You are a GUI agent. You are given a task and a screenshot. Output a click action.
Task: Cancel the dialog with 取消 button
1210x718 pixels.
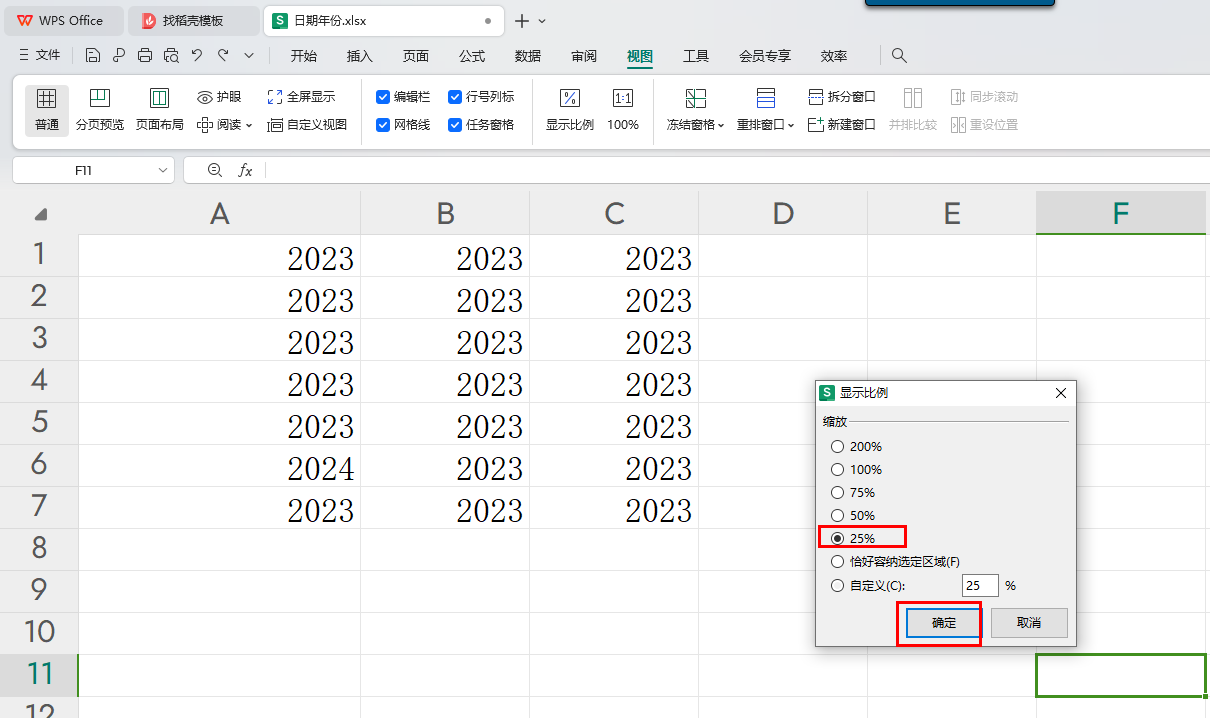click(x=1029, y=623)
